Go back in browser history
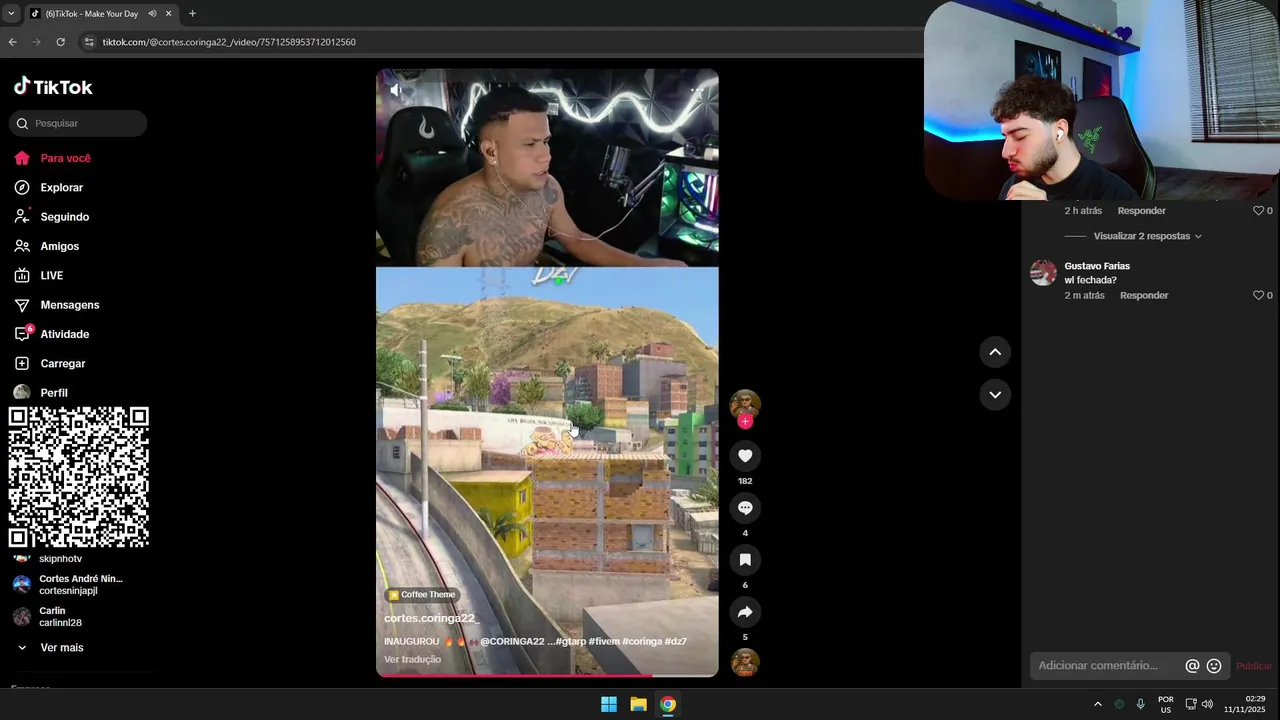 [12, 42]
